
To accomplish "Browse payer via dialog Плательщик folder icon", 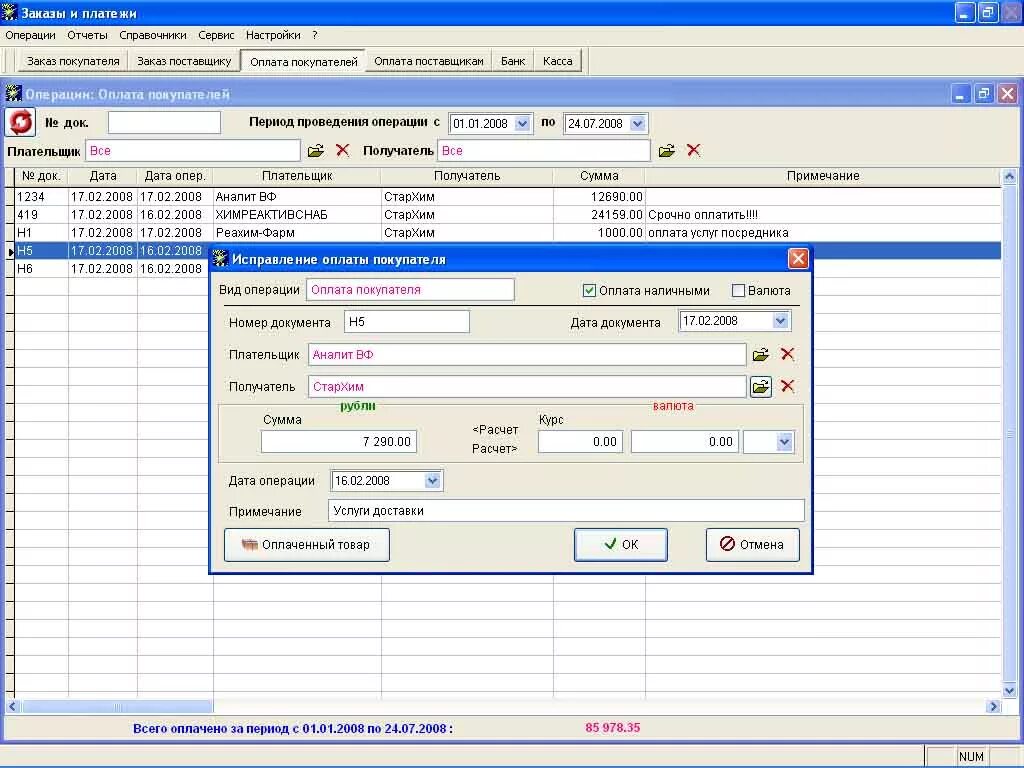I will tap(761, 355).
